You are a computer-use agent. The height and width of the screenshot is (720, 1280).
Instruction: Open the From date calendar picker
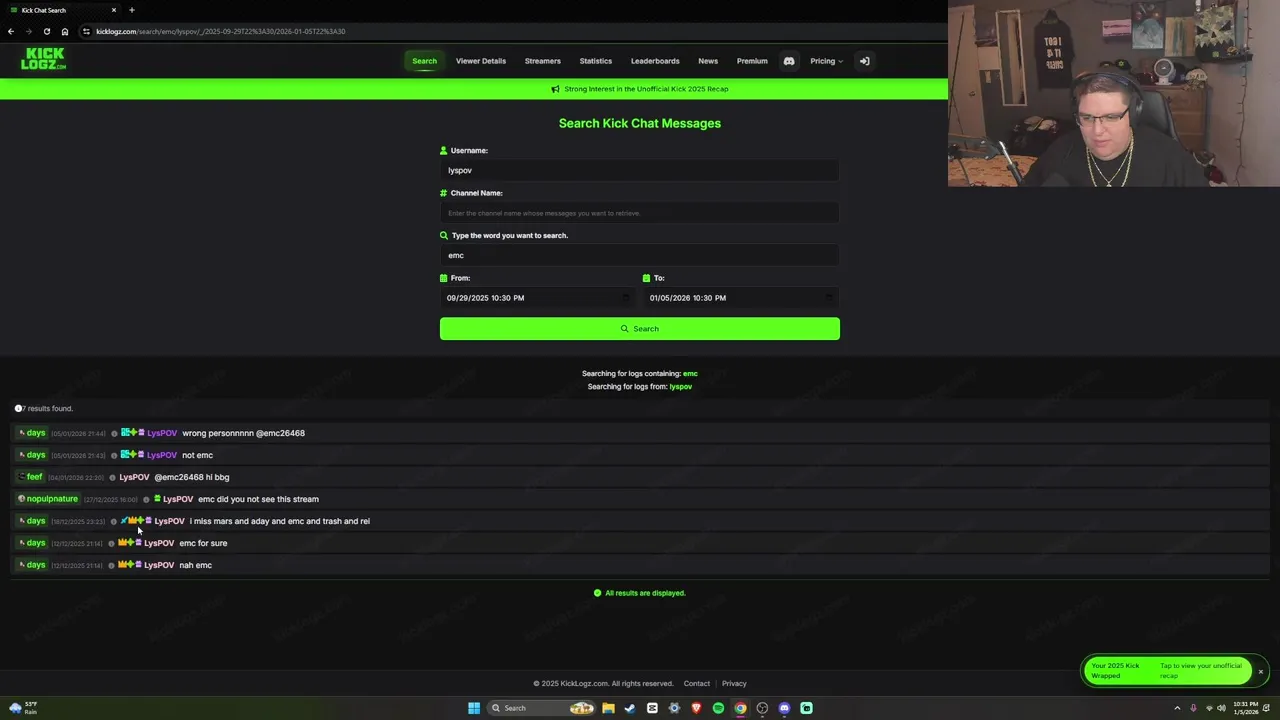(627, 298)
